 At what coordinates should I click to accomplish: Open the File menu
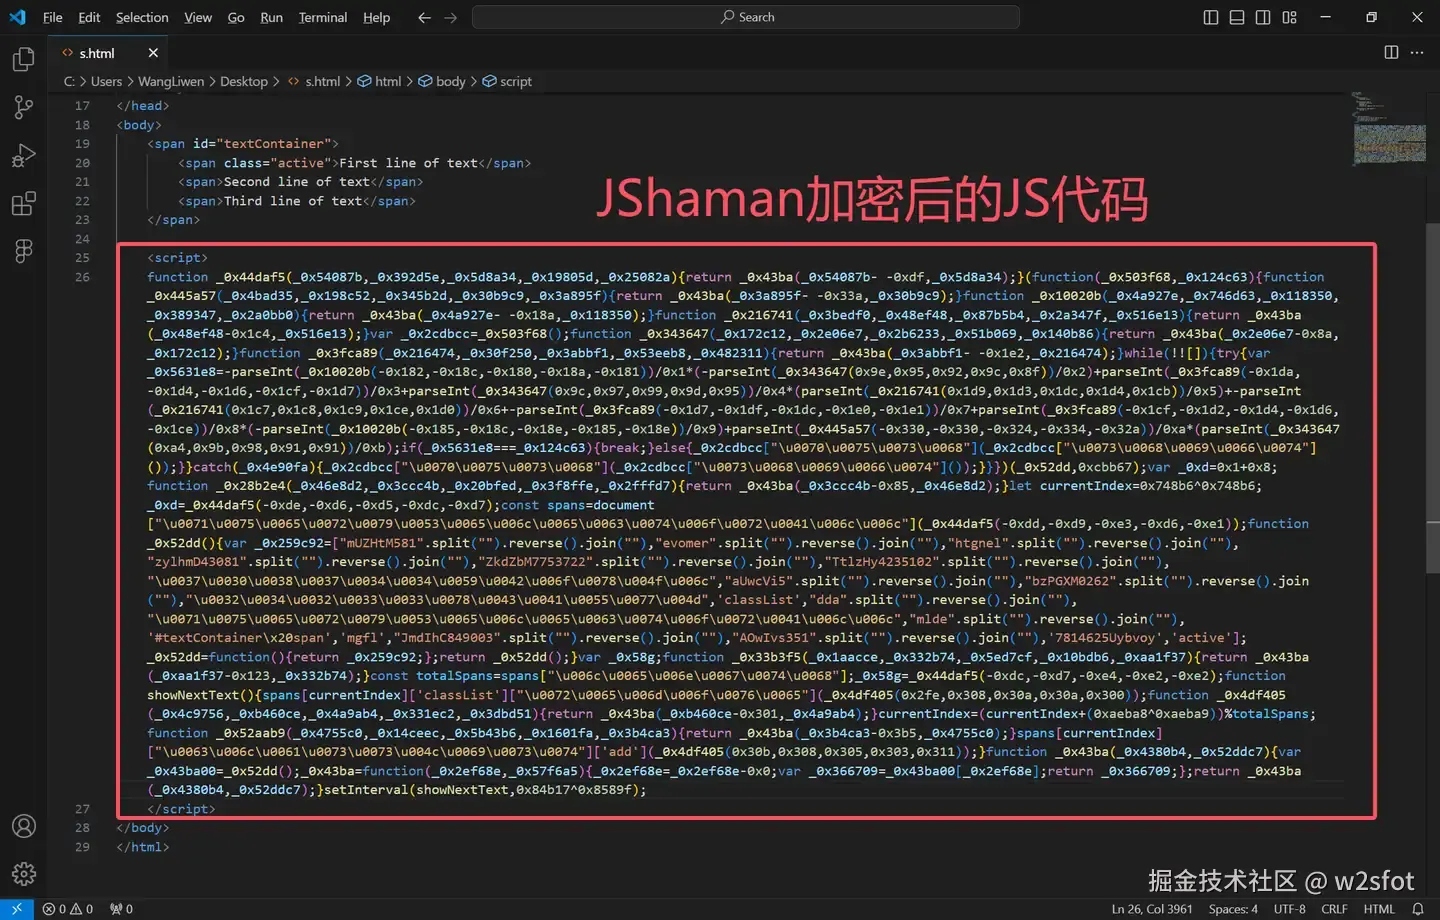(53, 17)
